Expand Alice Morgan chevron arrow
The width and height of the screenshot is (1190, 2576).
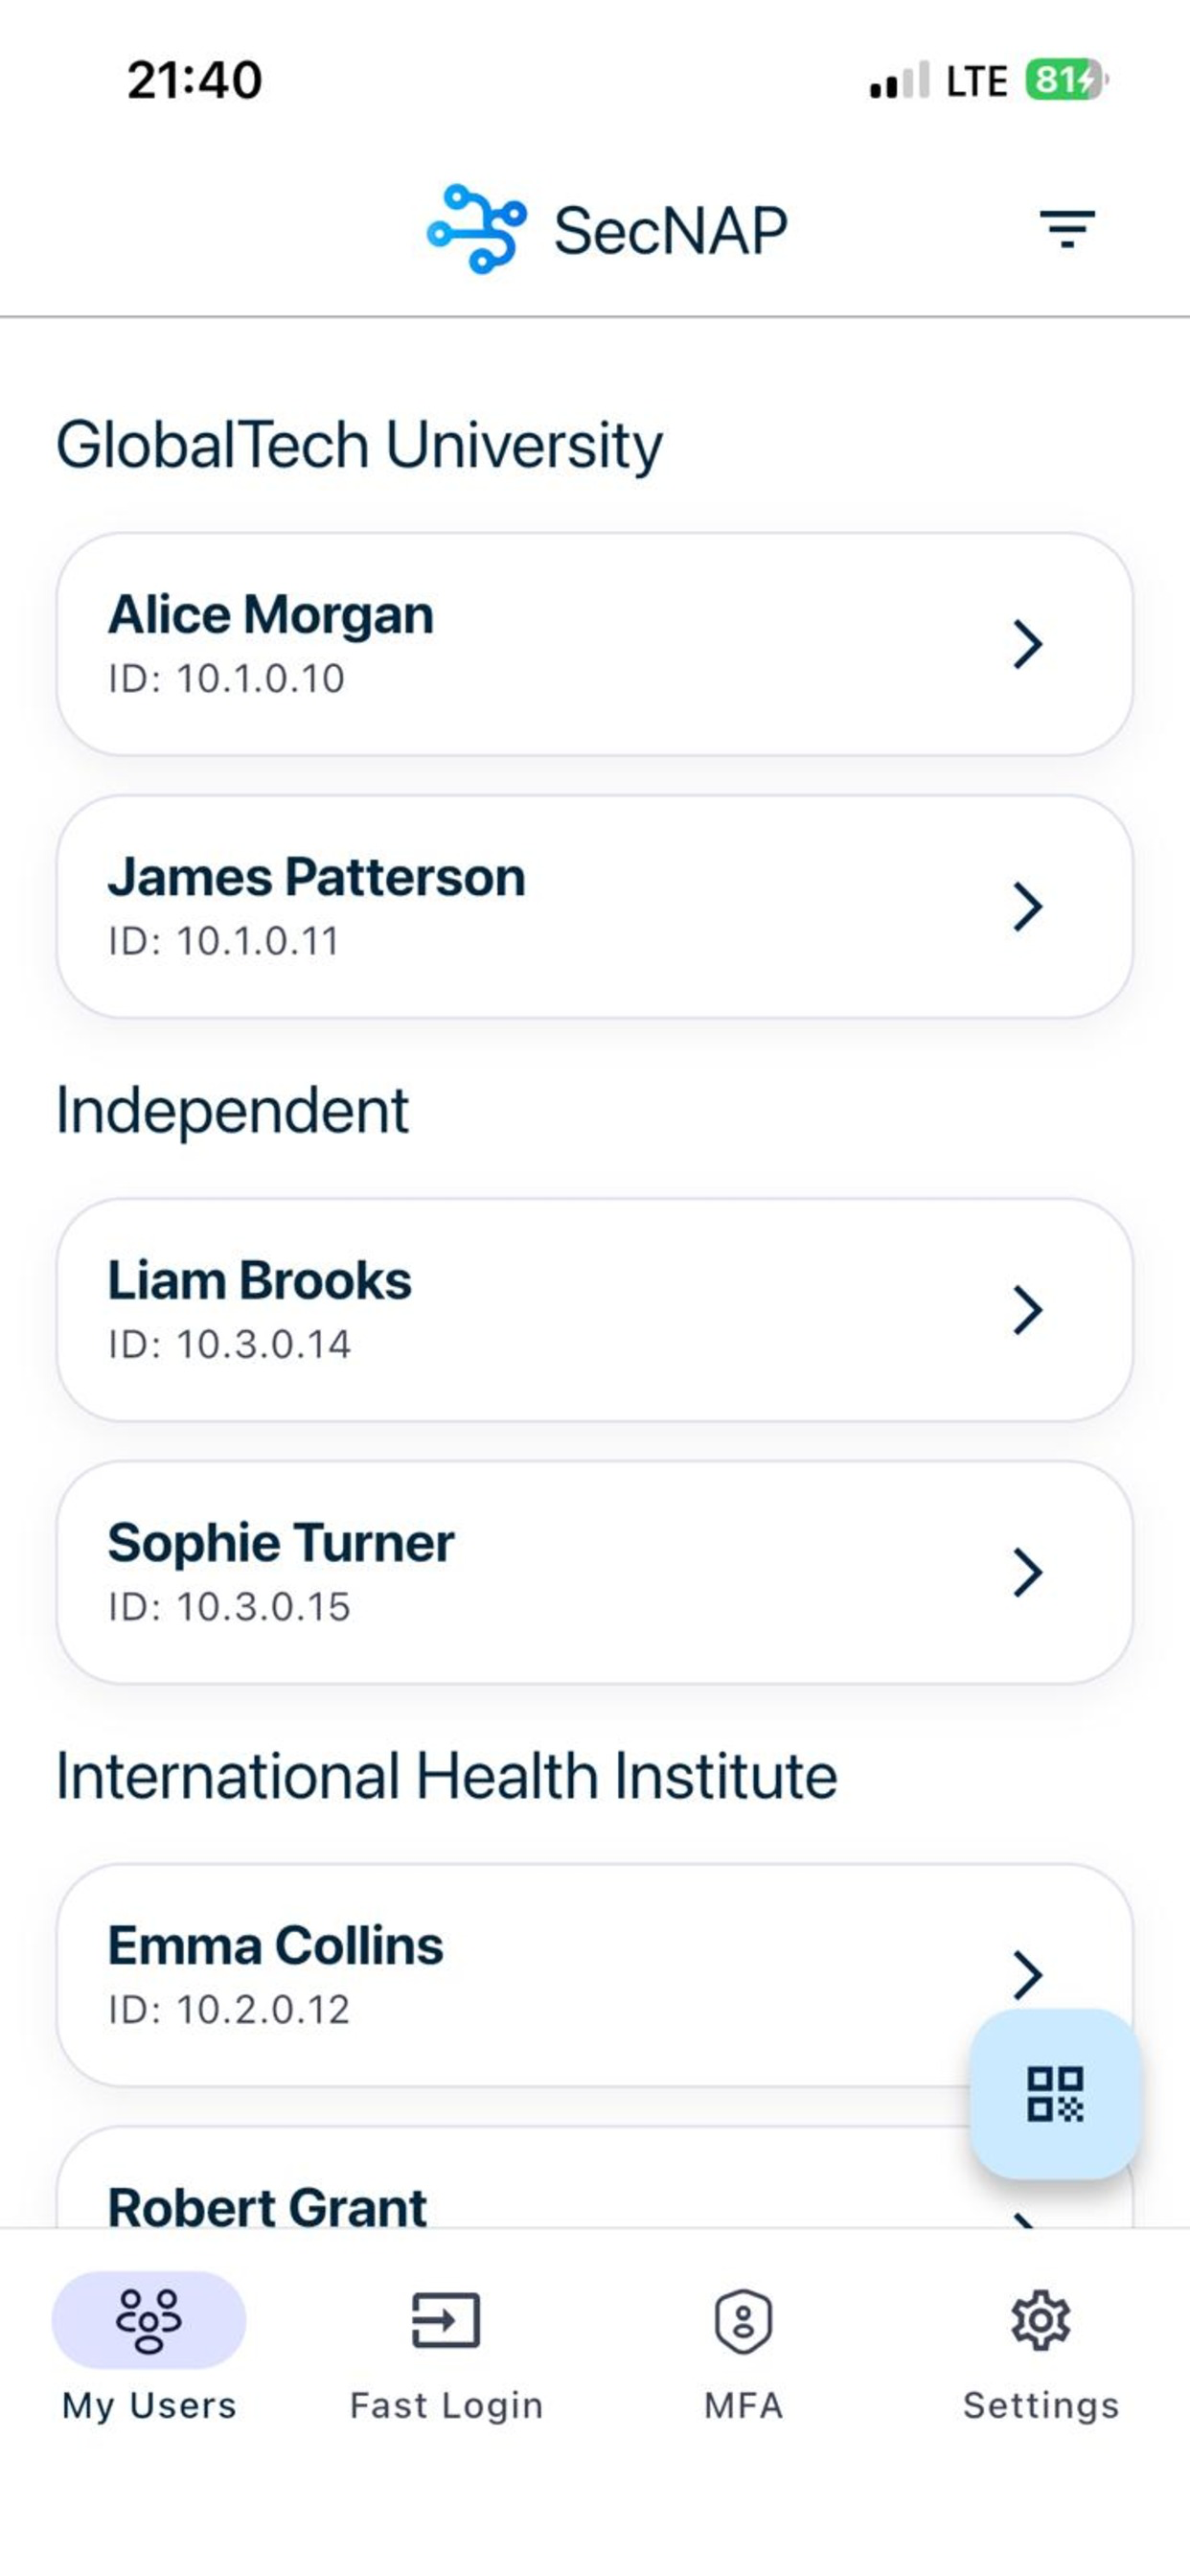1028,644
